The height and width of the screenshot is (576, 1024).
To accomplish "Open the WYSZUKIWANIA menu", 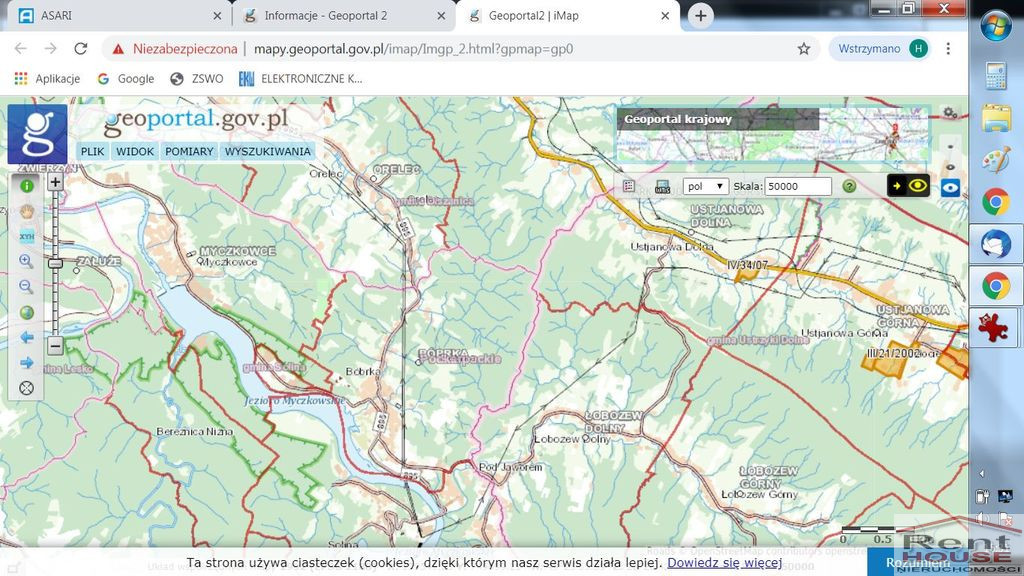I will [268, 152].
